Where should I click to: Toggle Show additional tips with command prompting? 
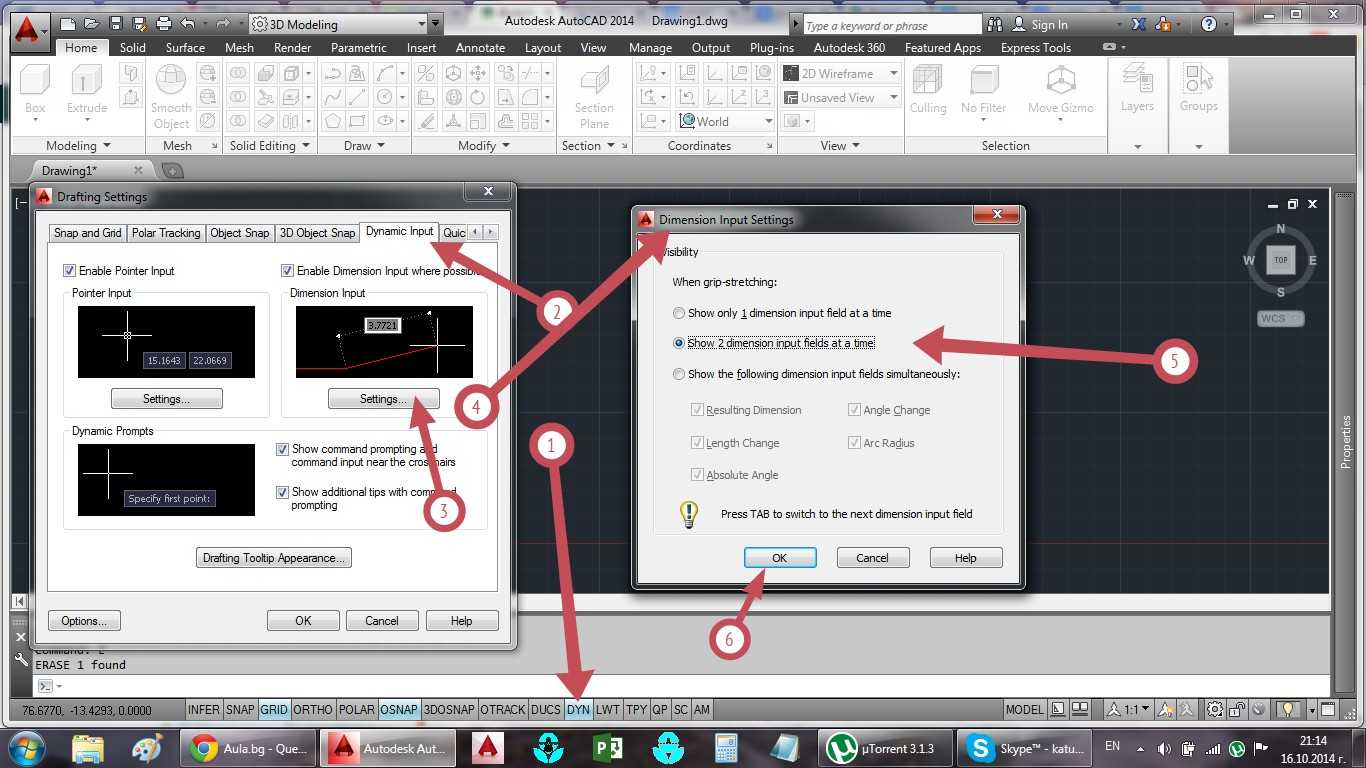[x=282, y=492]
